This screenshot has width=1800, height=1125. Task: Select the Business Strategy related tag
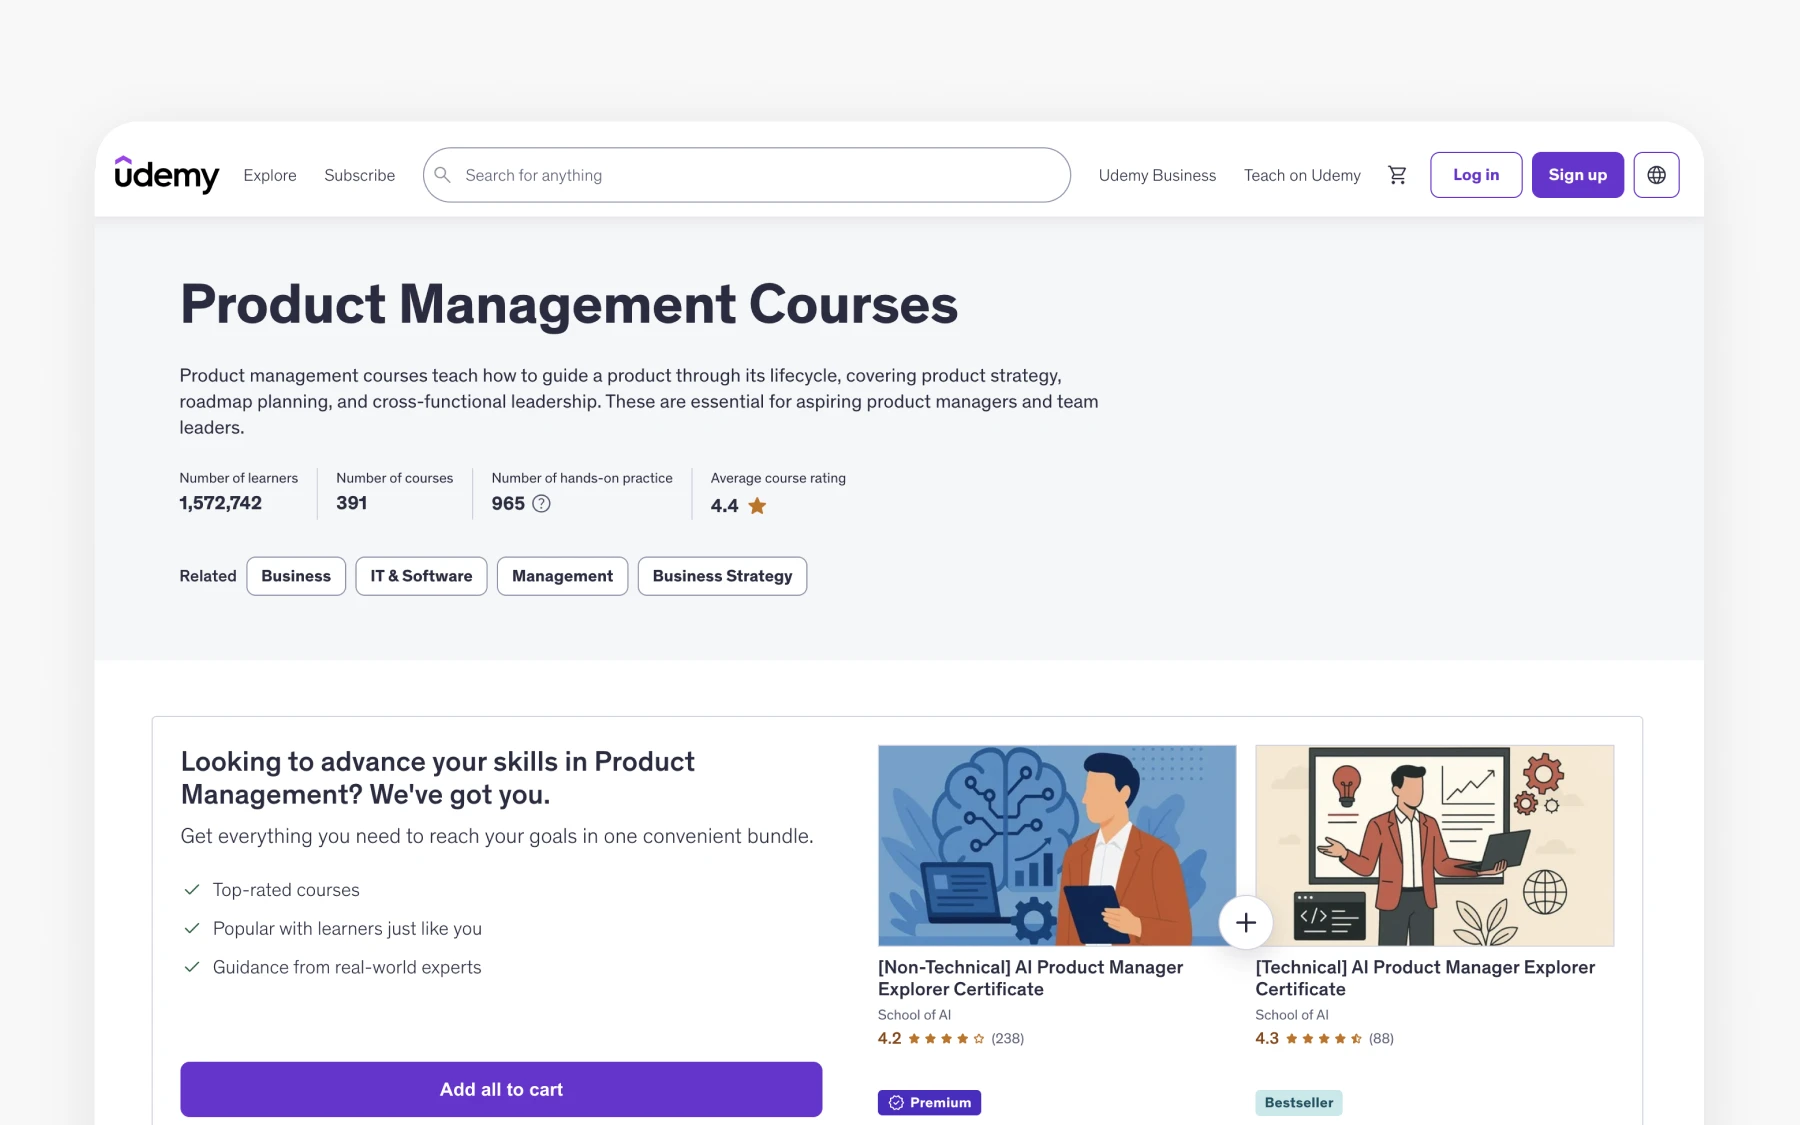point(722,576)
